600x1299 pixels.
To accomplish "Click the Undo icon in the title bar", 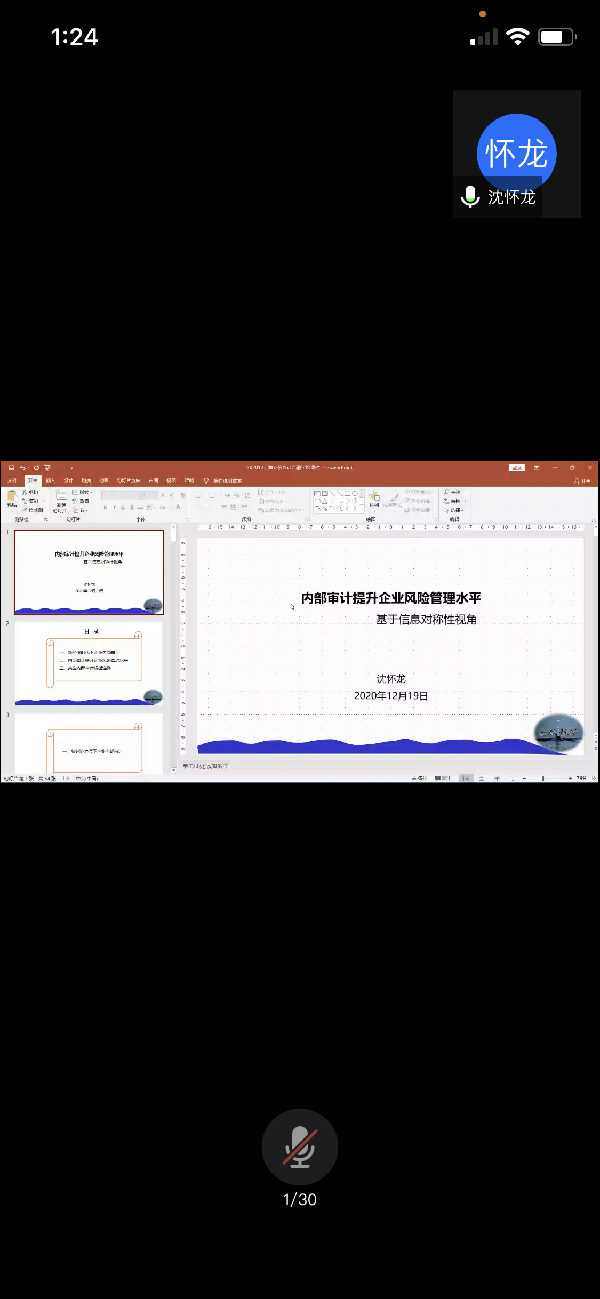I will pyautogui.click(x=23, y=467).
